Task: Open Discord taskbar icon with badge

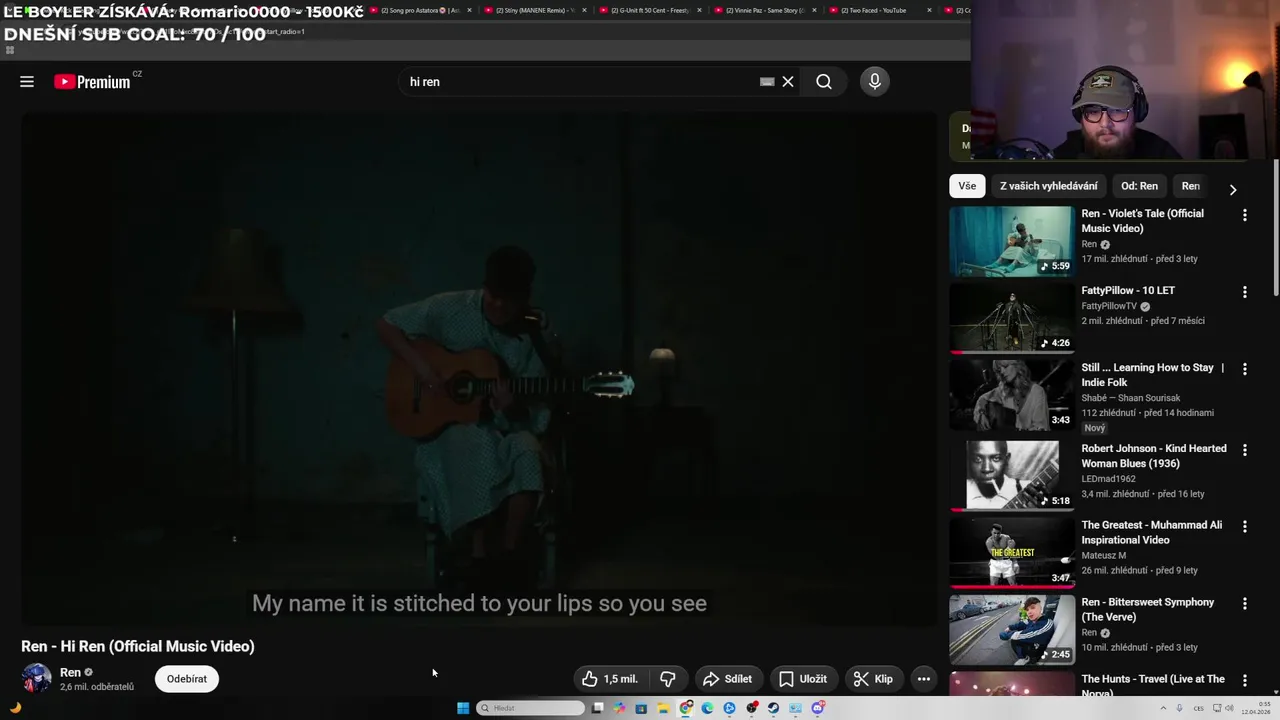Action: pyautogui.click(x=818, y=708)
